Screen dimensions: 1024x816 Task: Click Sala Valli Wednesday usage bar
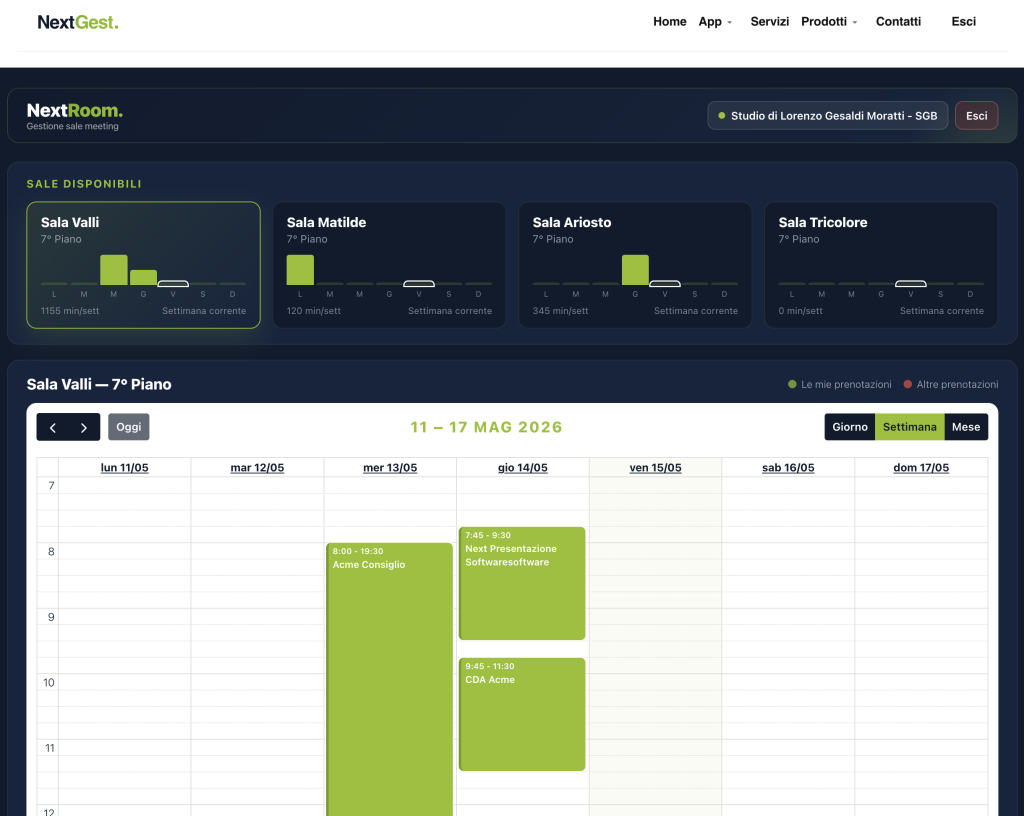[114, 270]
